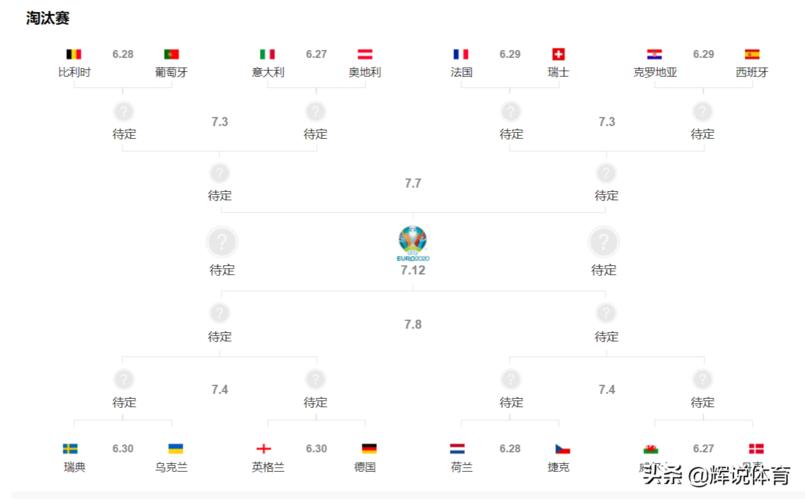Click the Belgium flag icon
Image resolution: width=805 pixels, height=500 pixels.
point(74,54)
